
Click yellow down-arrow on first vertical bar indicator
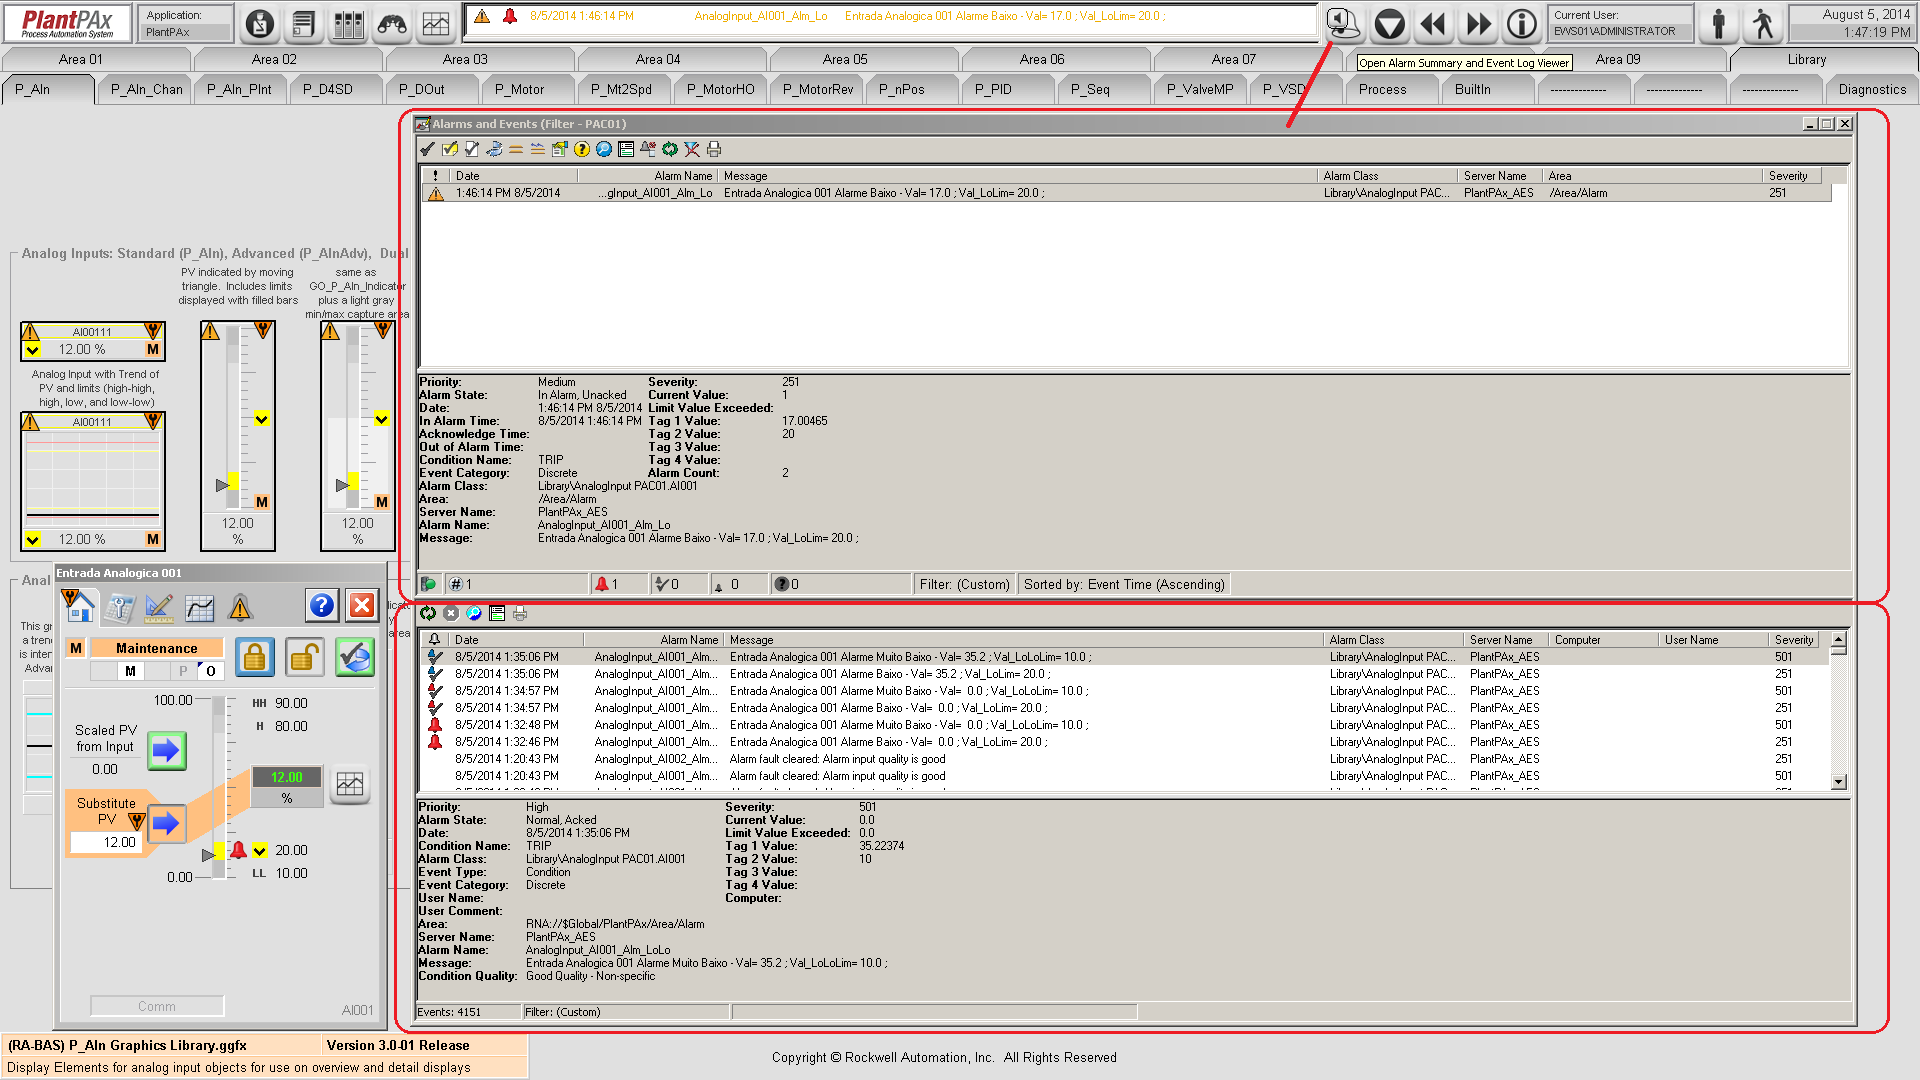coord(261,419)
